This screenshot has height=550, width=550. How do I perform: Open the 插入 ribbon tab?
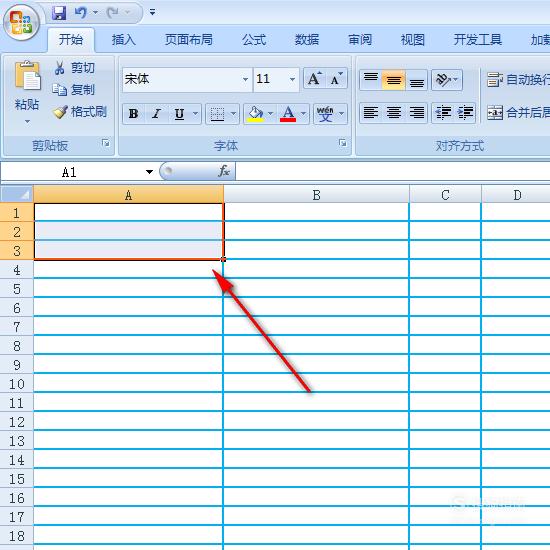pyautogui.click(x=123, y=40)
